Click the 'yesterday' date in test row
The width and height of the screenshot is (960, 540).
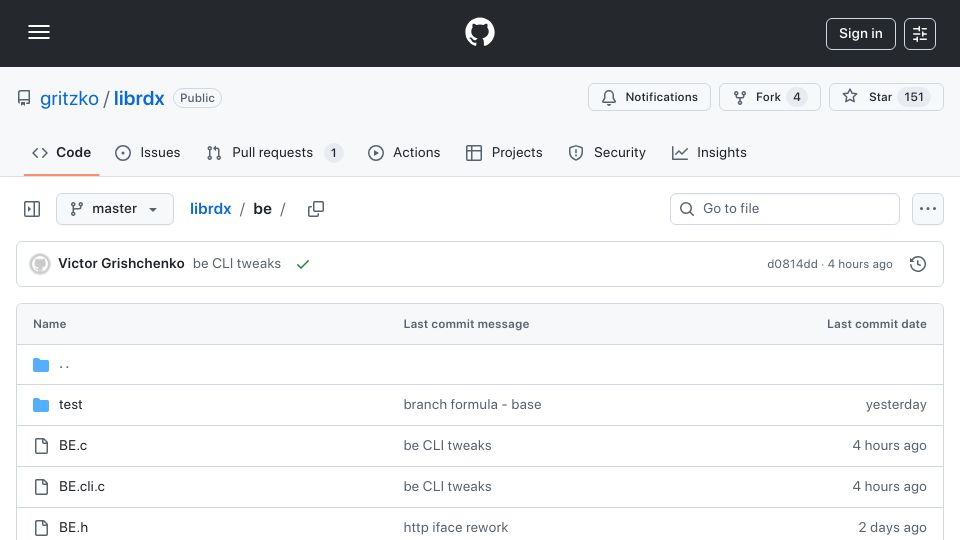896,405
